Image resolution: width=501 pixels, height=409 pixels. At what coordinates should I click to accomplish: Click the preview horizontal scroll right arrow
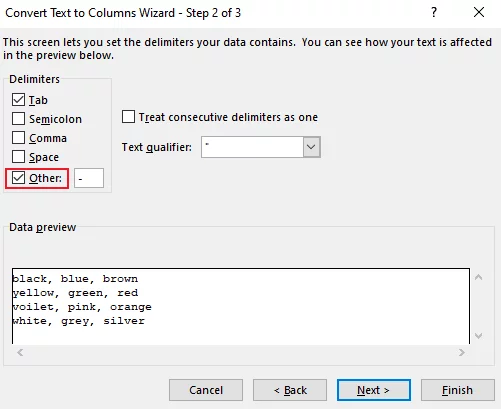[461, 352]
